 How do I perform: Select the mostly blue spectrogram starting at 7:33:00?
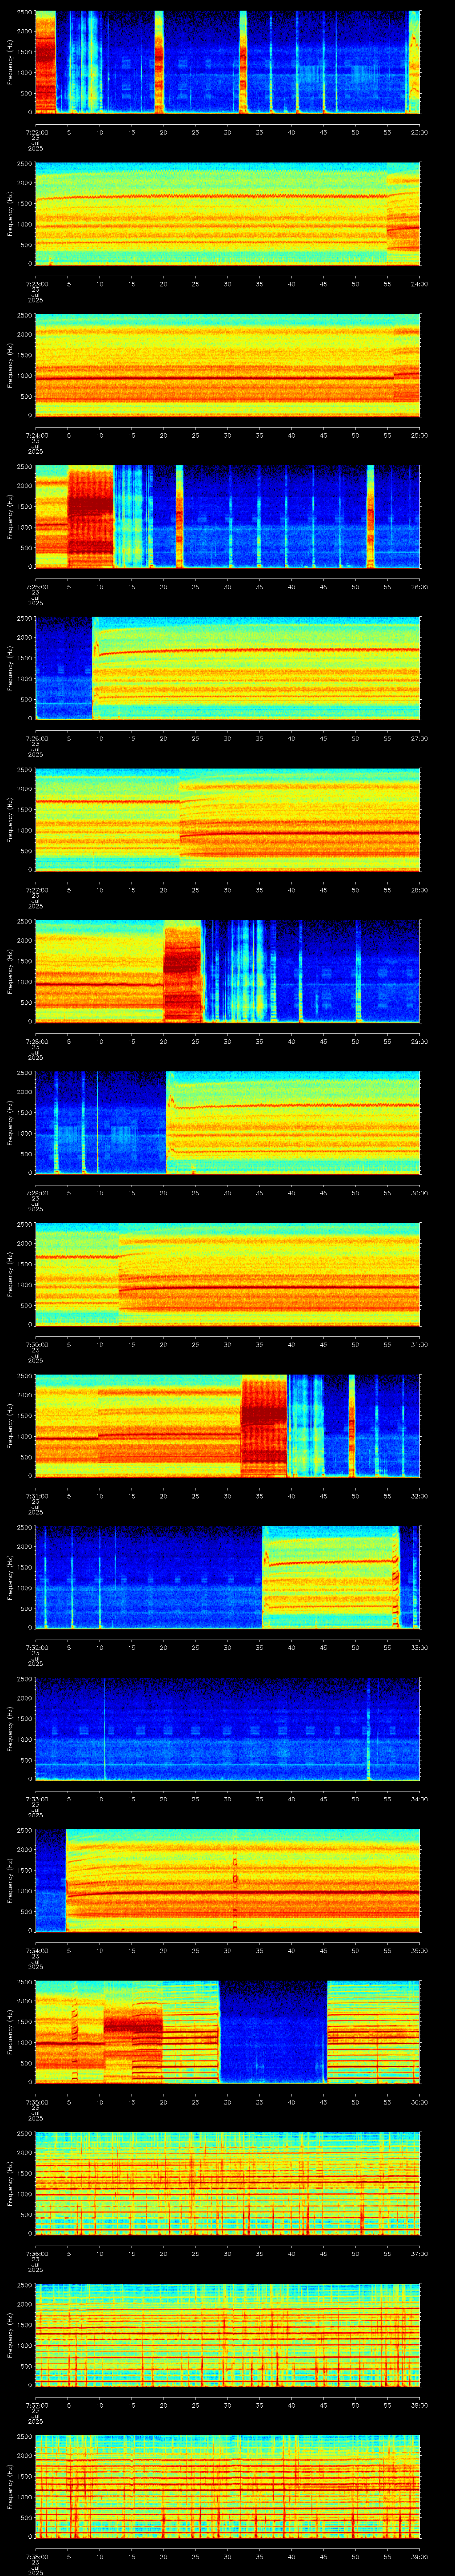tap(228, 1729)
